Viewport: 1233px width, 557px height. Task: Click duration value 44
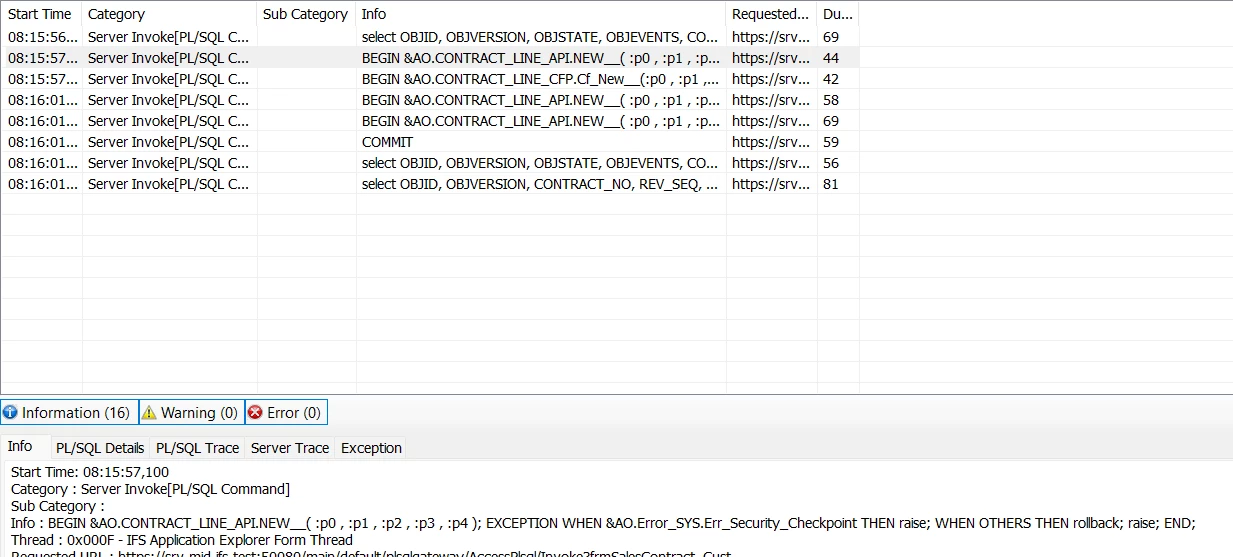[831, 58]
